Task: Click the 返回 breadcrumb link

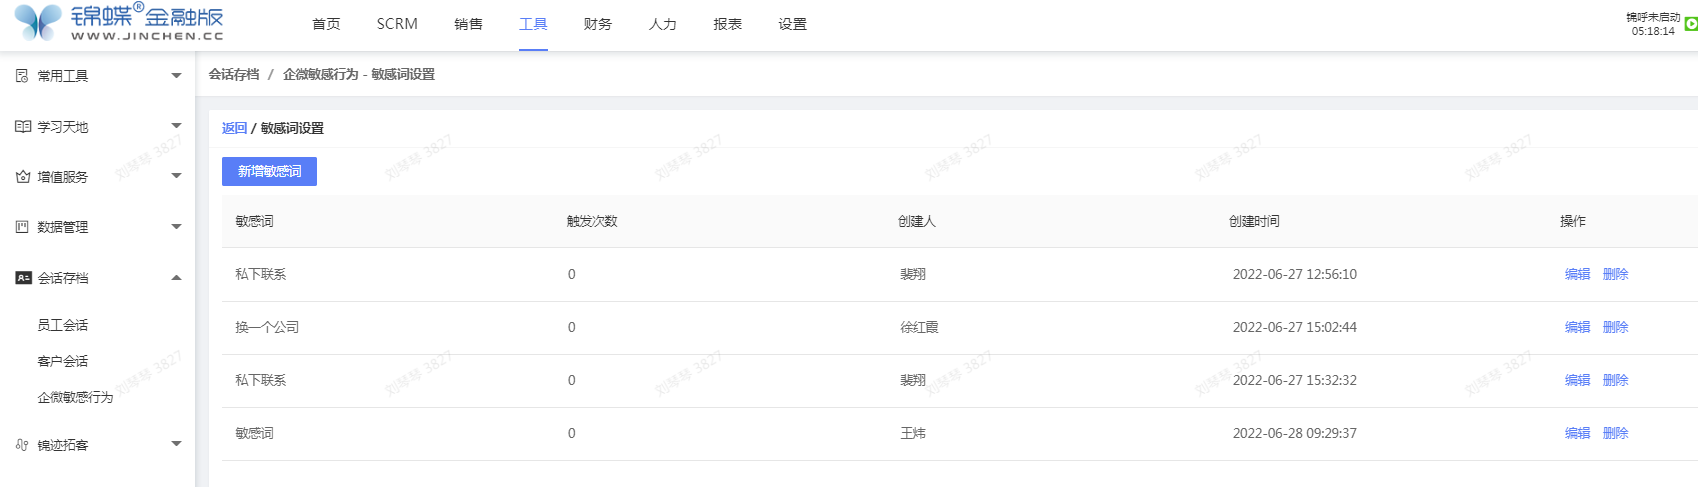Action: coord(234,128)
